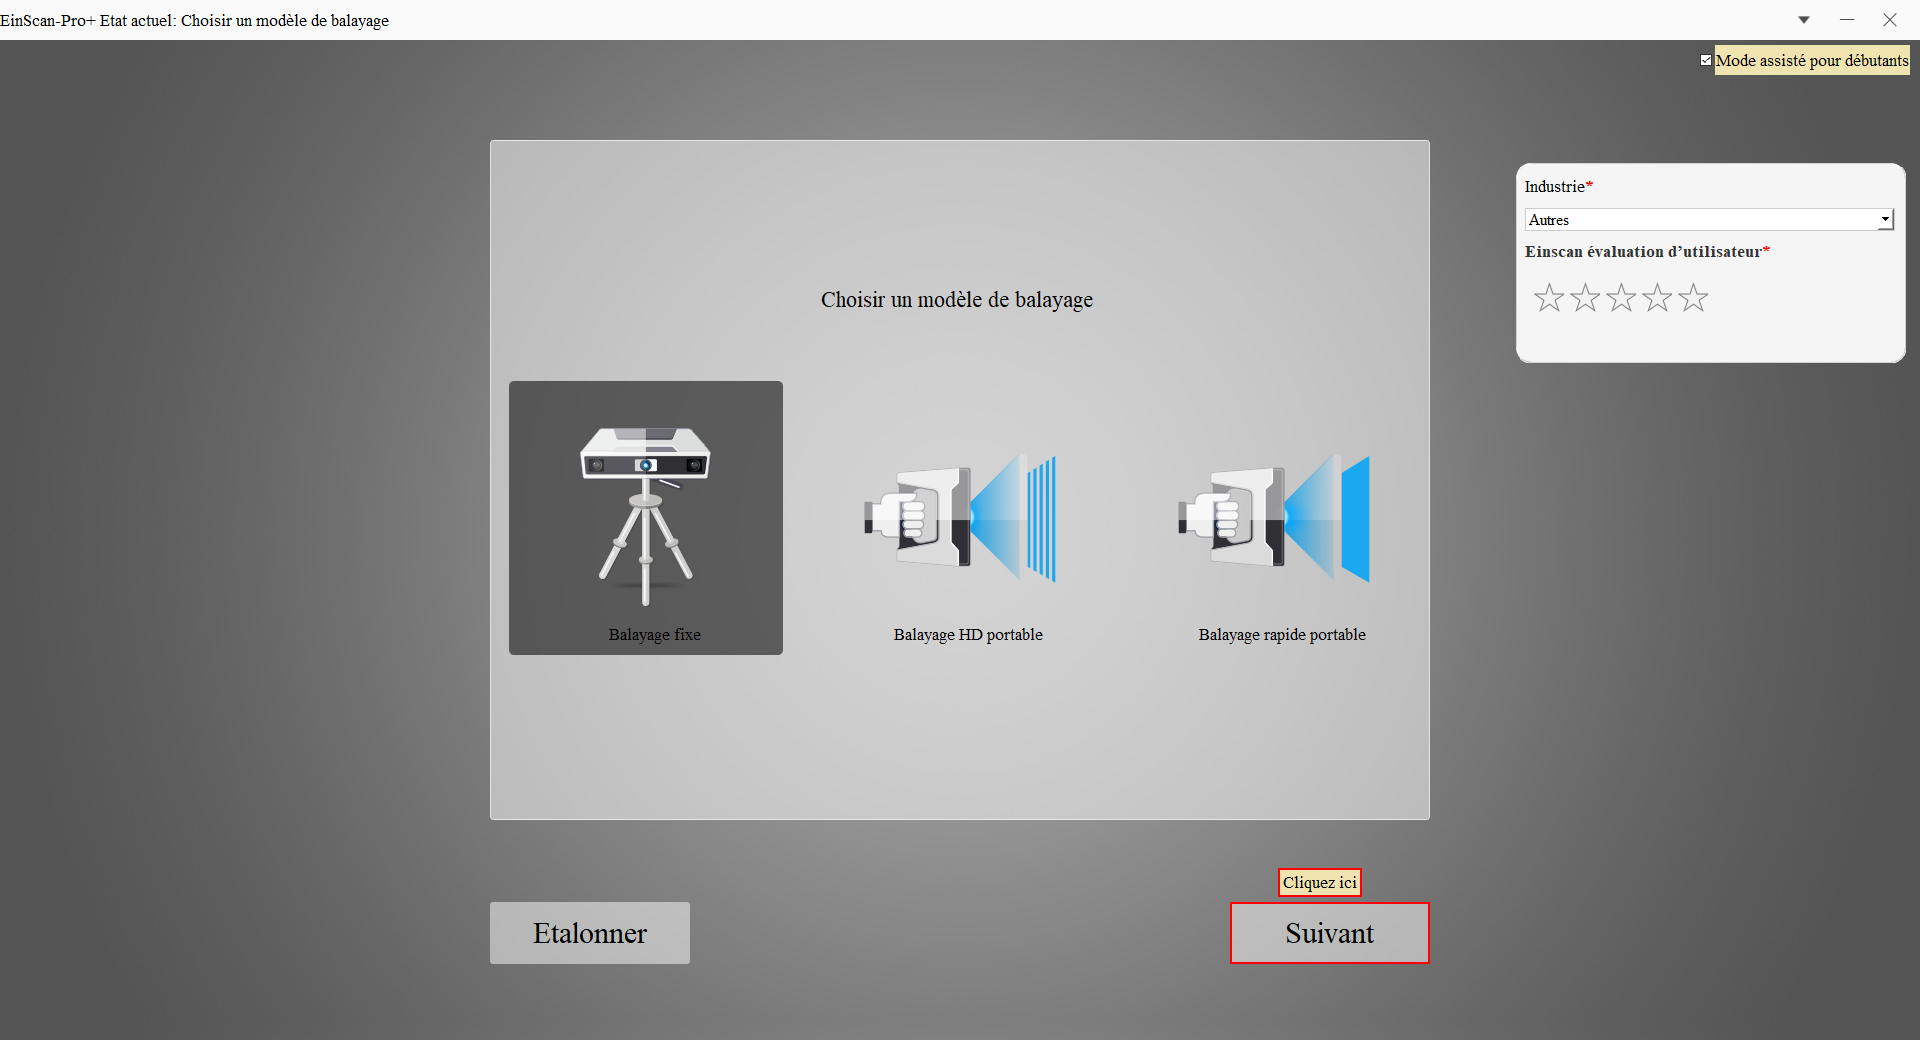Click the Balayage fixe label text
1920x1040 pixels.
(654, 634)
